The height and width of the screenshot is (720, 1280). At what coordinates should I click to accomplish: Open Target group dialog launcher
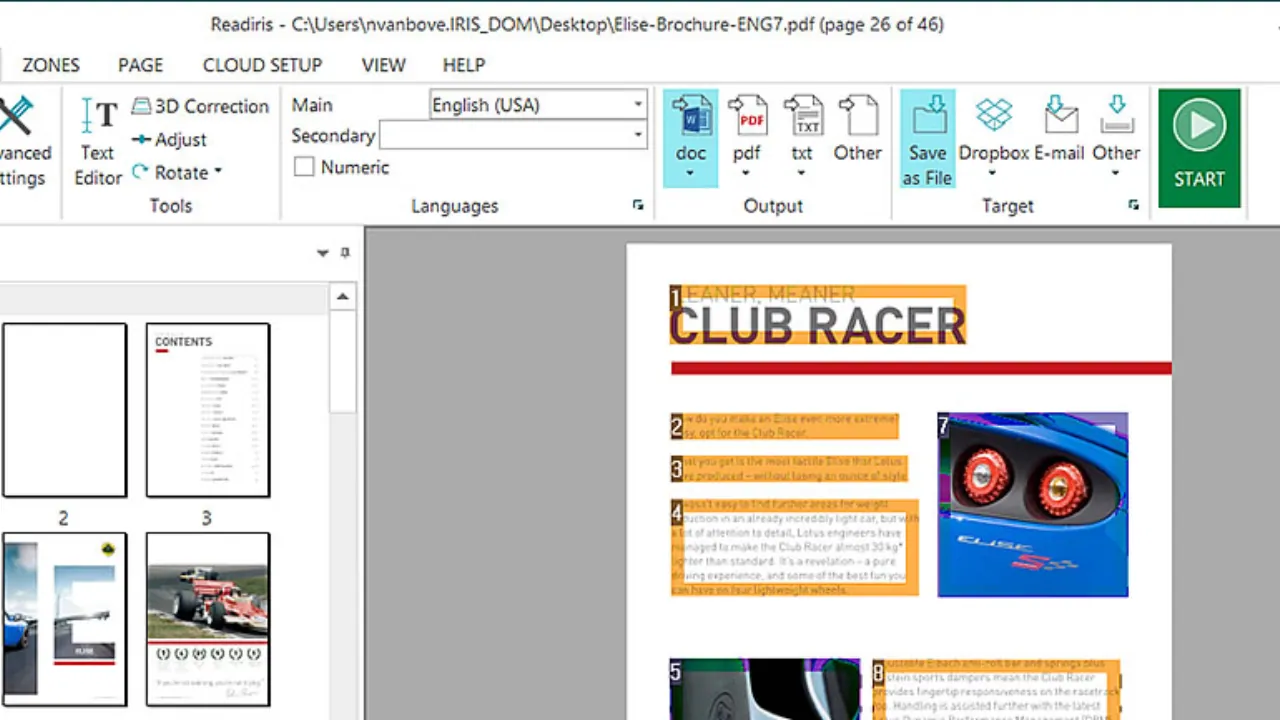tap(1133, 205)
